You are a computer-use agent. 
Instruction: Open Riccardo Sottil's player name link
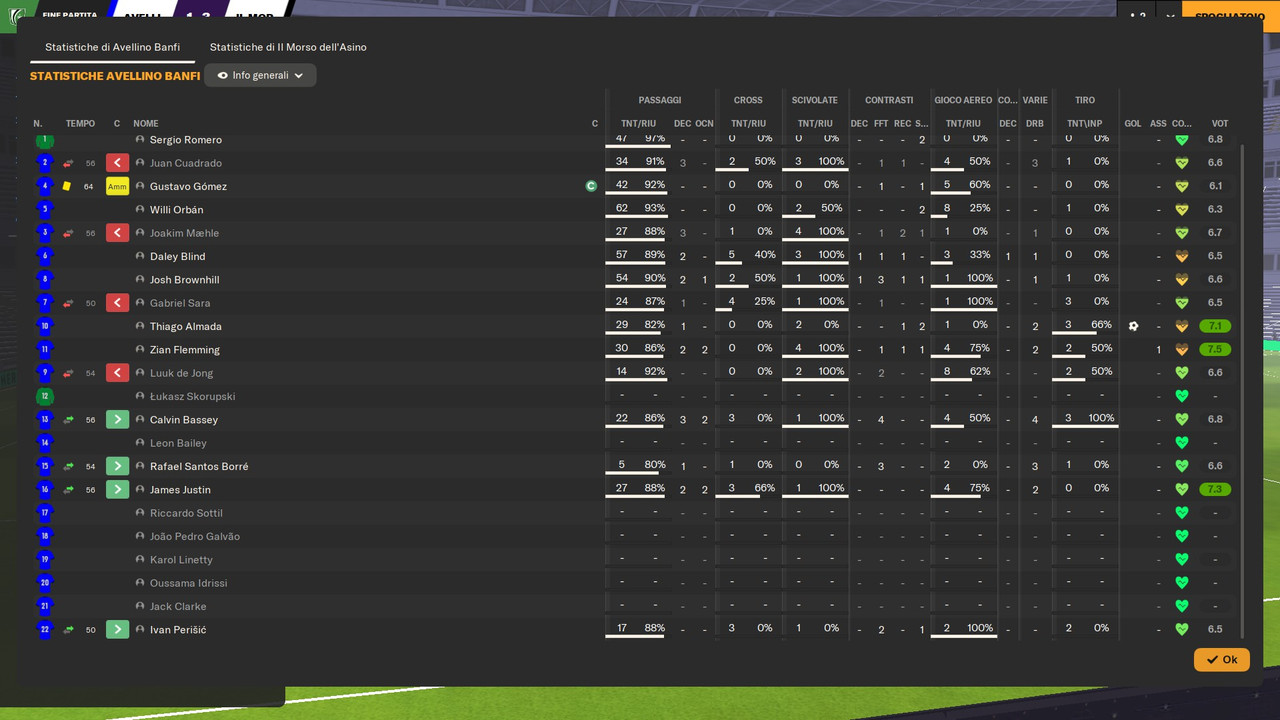point(186,513)
